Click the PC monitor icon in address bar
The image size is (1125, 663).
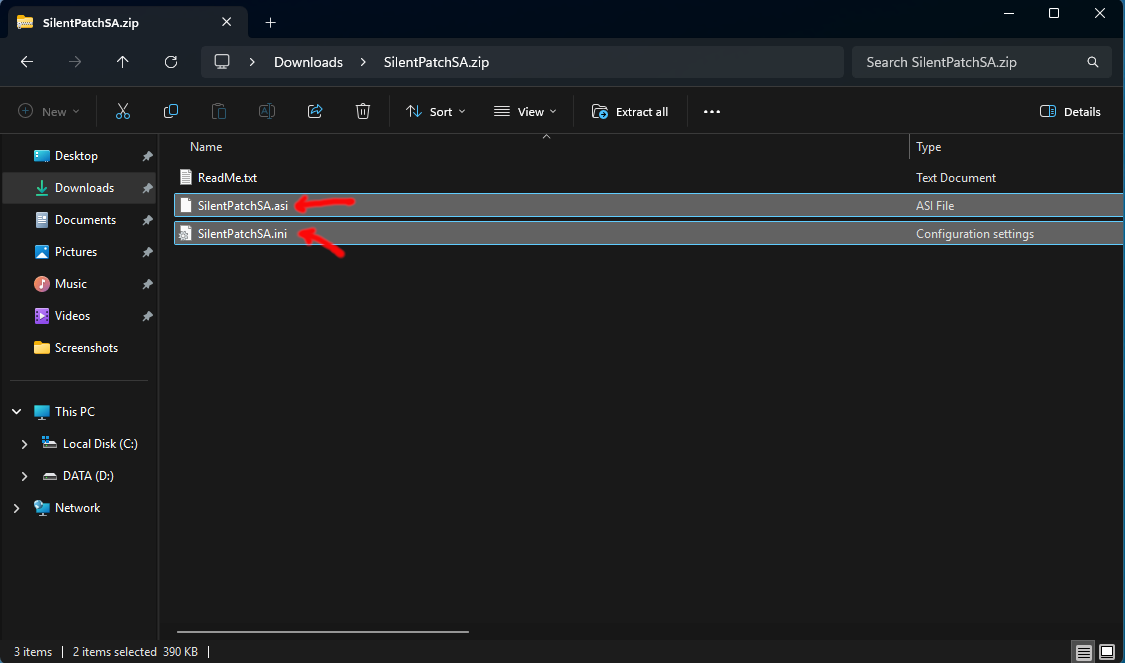pos(222,62)
